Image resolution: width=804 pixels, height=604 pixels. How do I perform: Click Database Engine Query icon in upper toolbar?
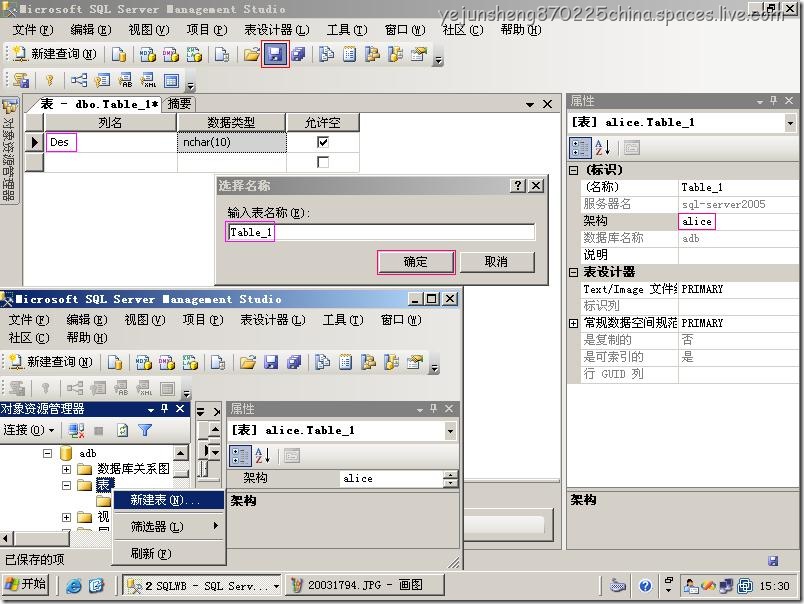tap(119, 54)
